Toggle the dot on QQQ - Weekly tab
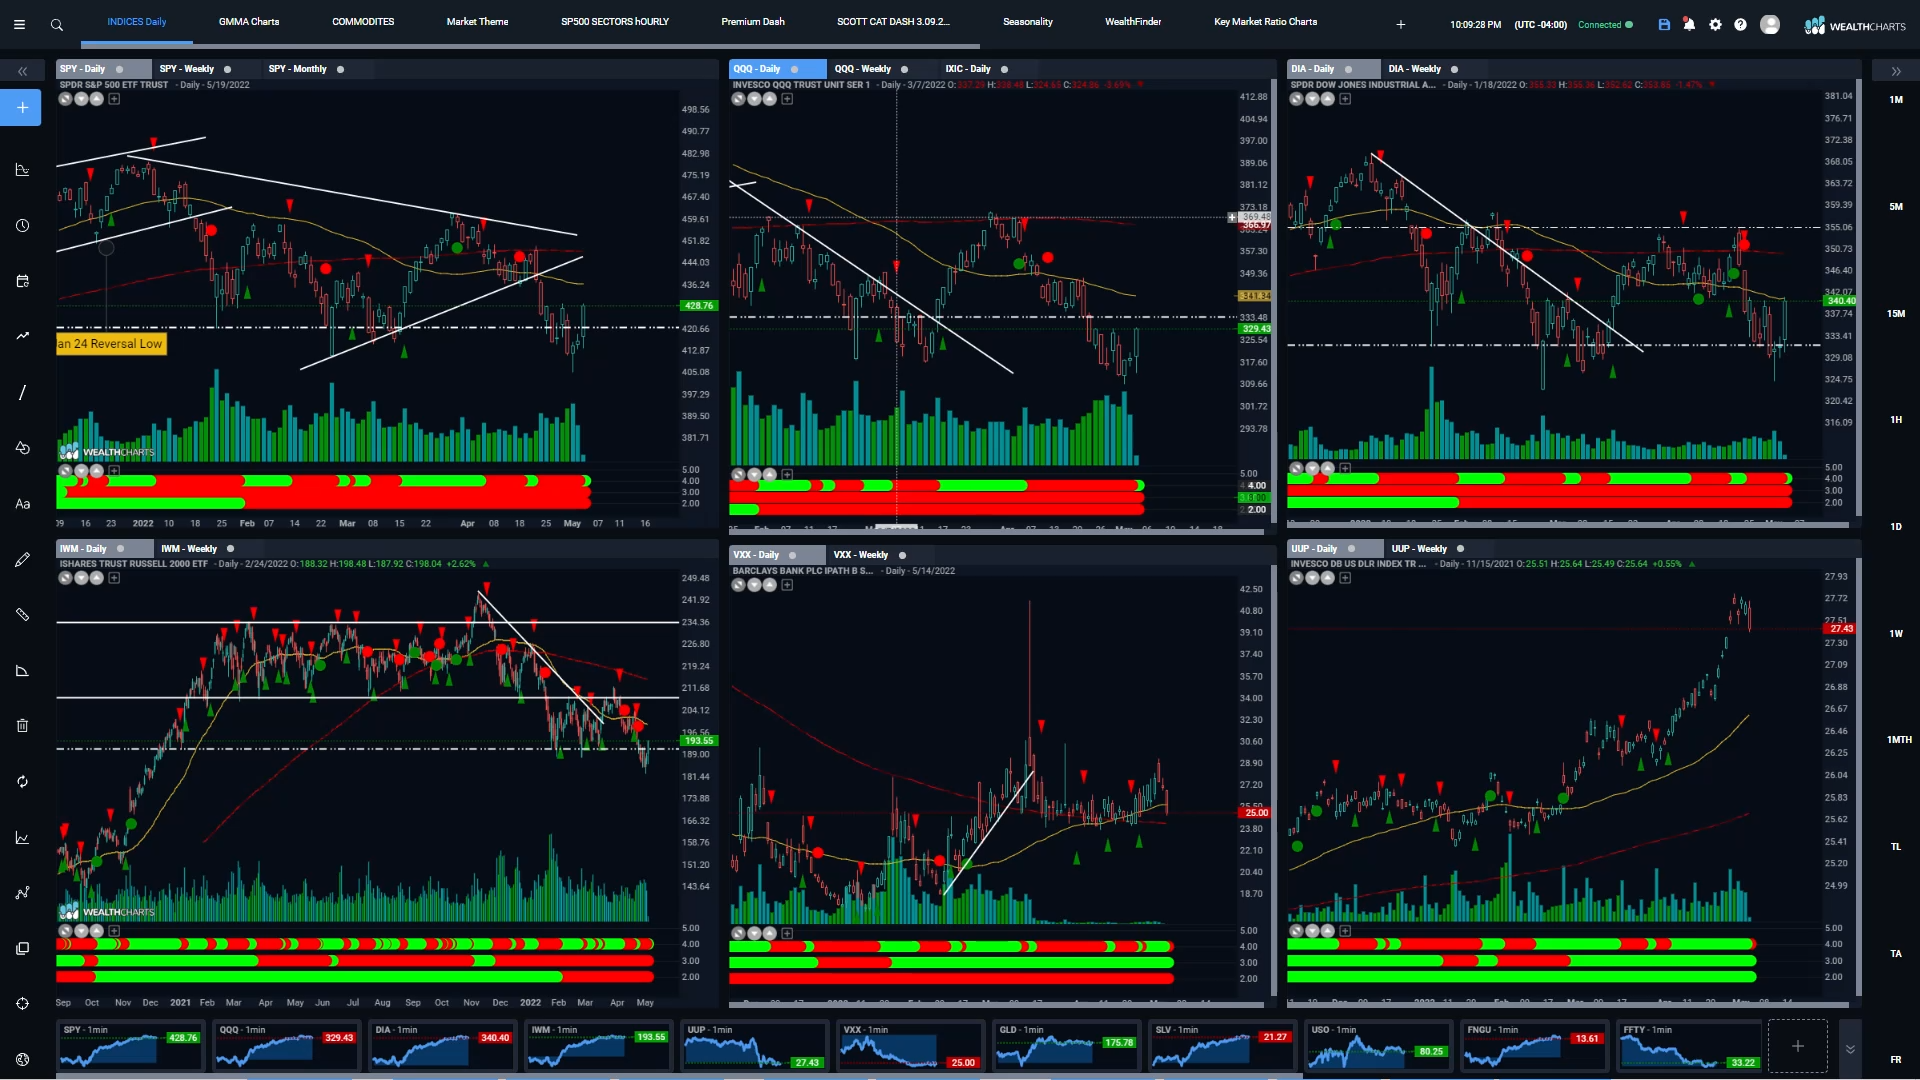The height and width of the screenshot is (1080, 1920). click(x=905, y=69)
